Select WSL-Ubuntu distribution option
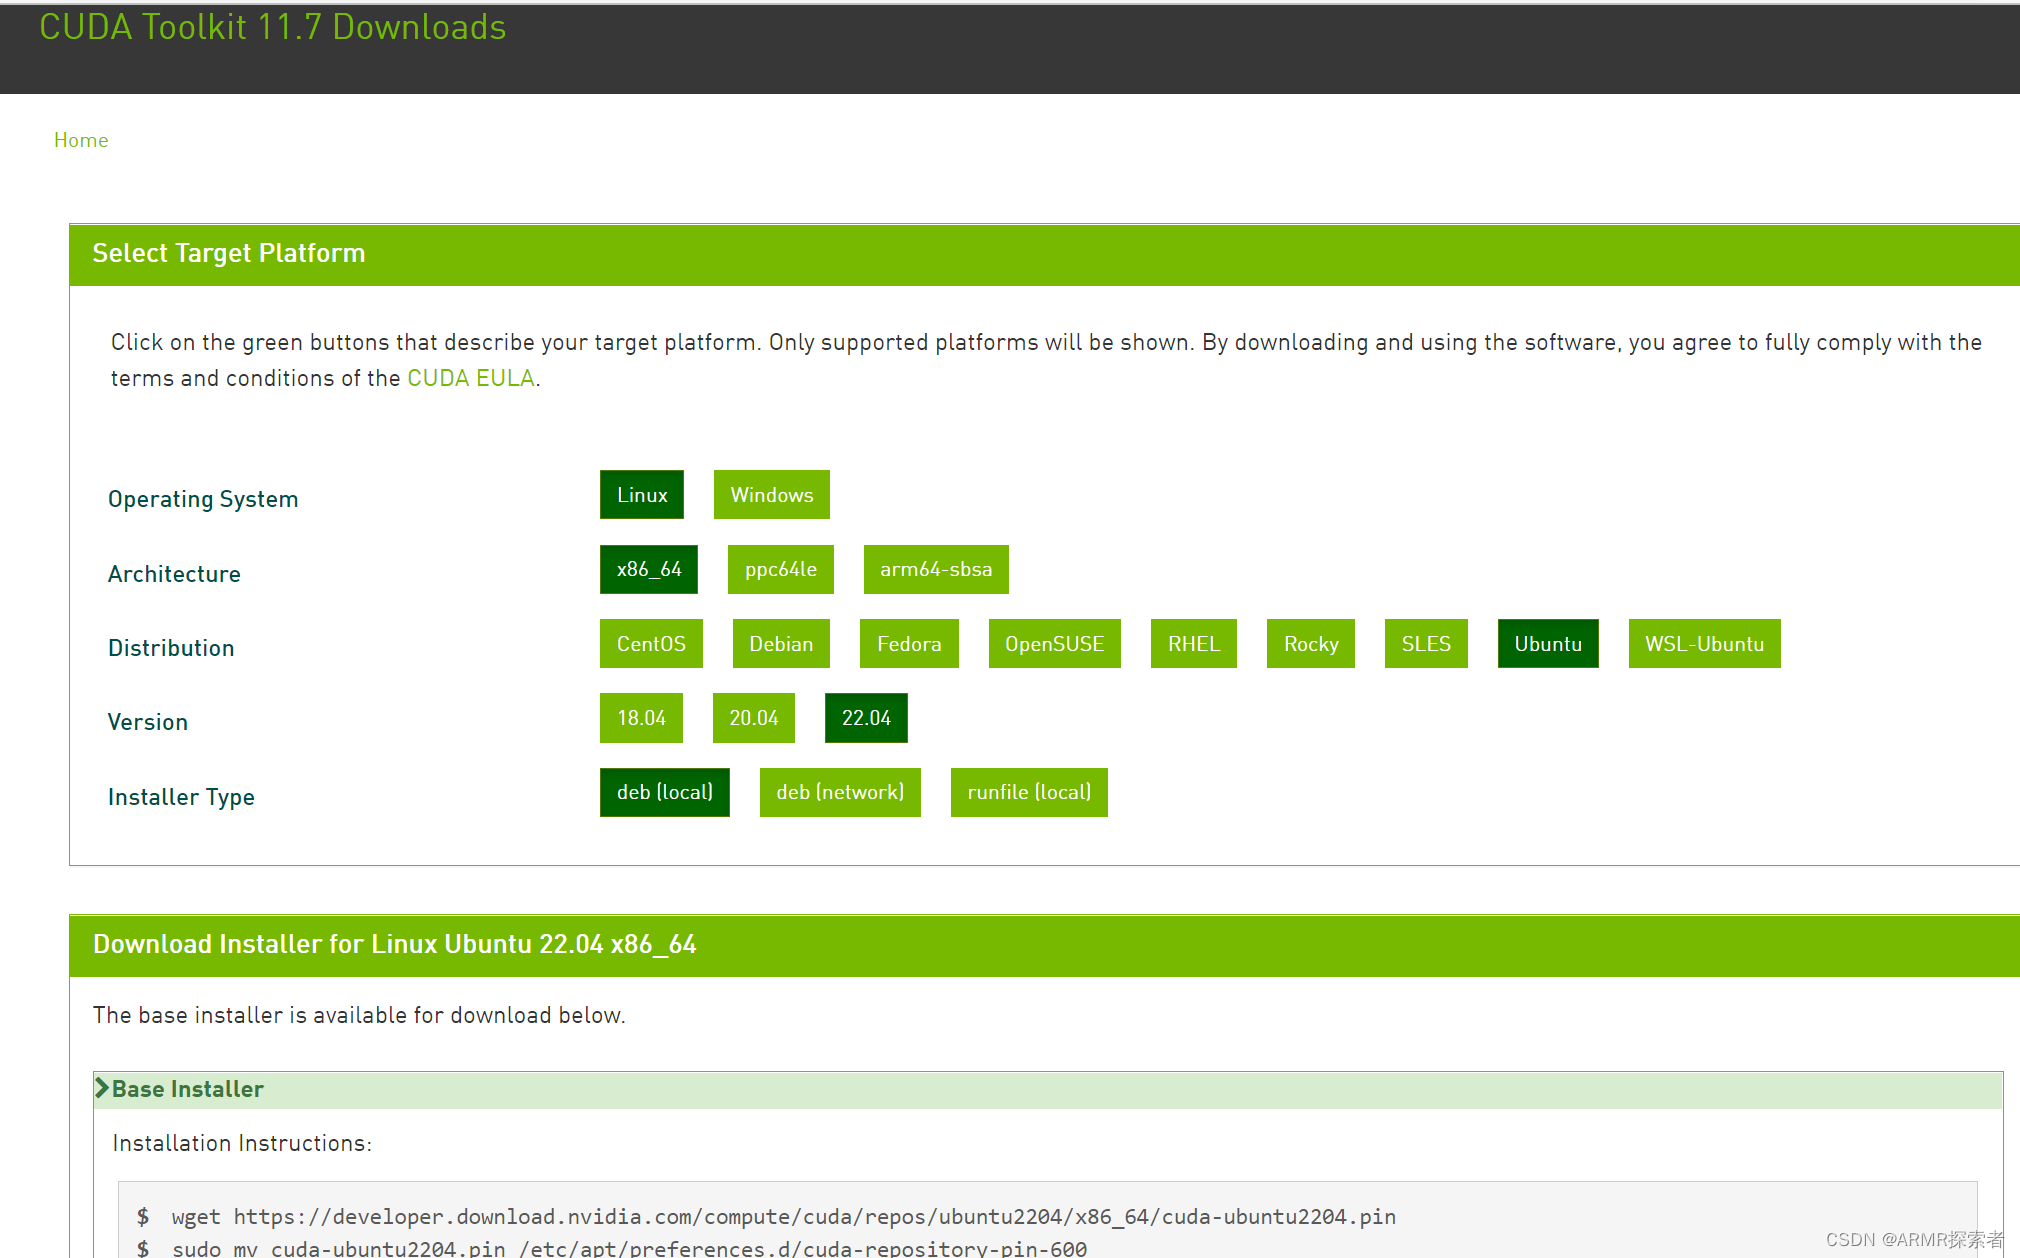Viewport: 2020px width, 1258px height. [1703, 644]
